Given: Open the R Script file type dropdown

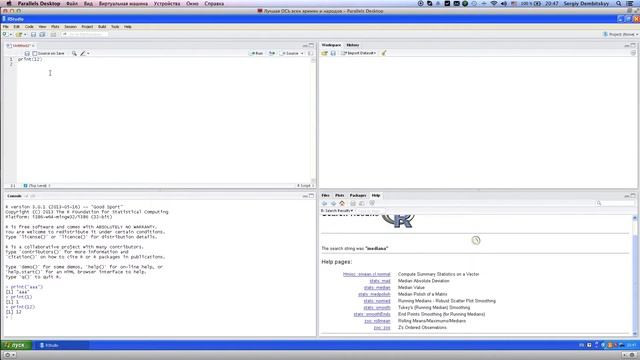Looking at the screenshot, I should pos(305,186).
